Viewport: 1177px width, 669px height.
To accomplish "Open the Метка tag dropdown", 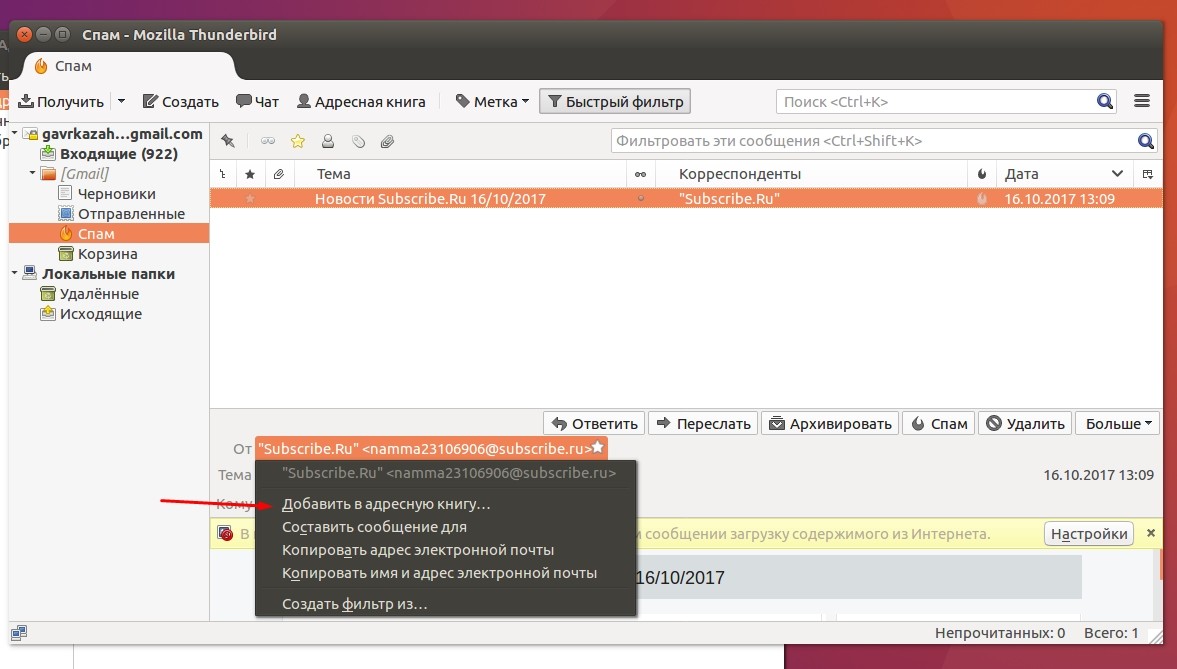I will 492,101.
